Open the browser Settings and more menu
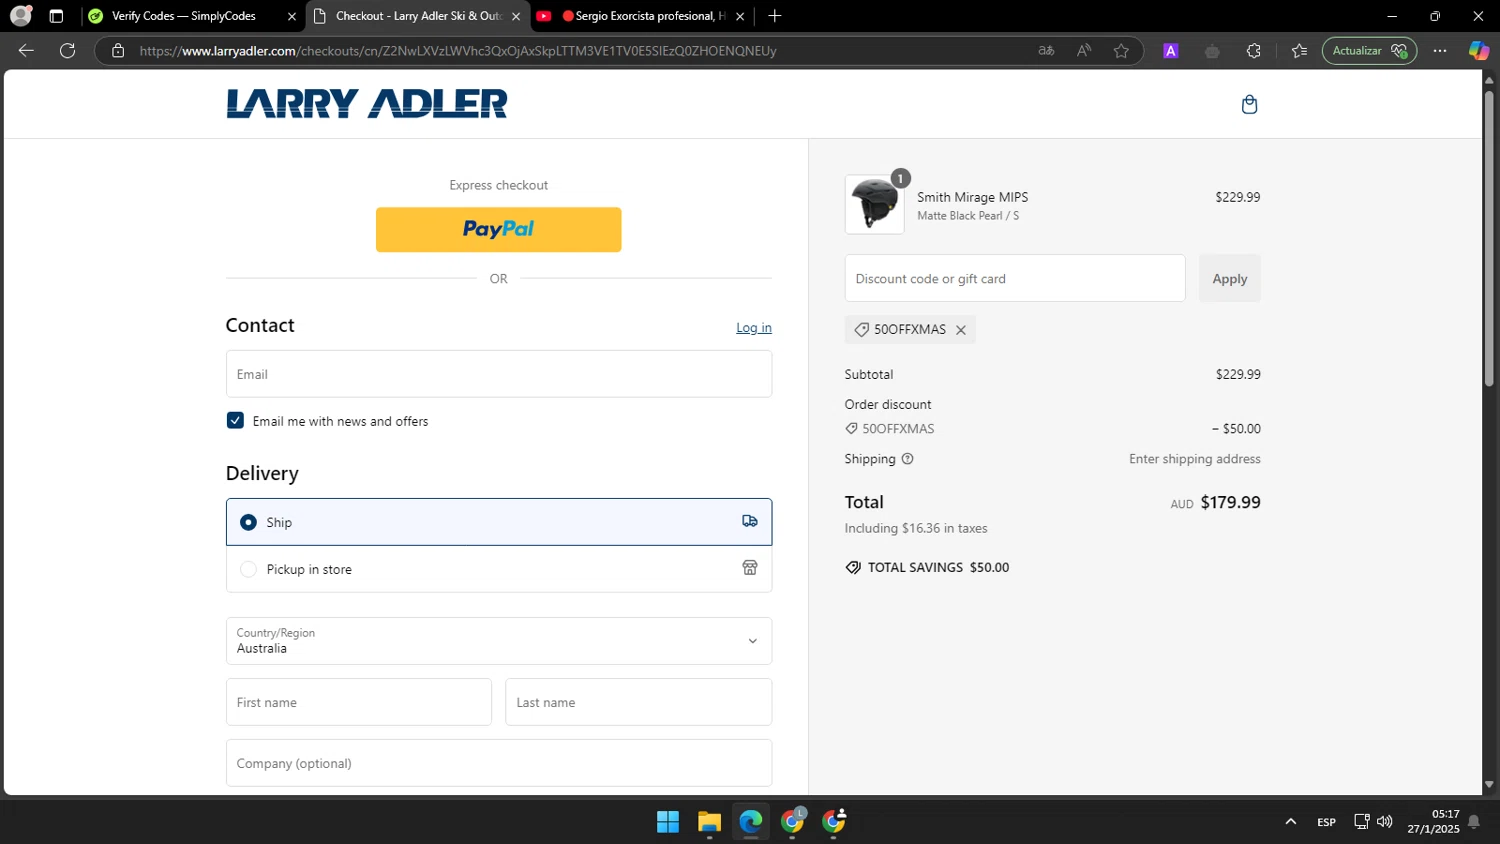This screenshot has height=844, width=1500. pos(1440,51)
